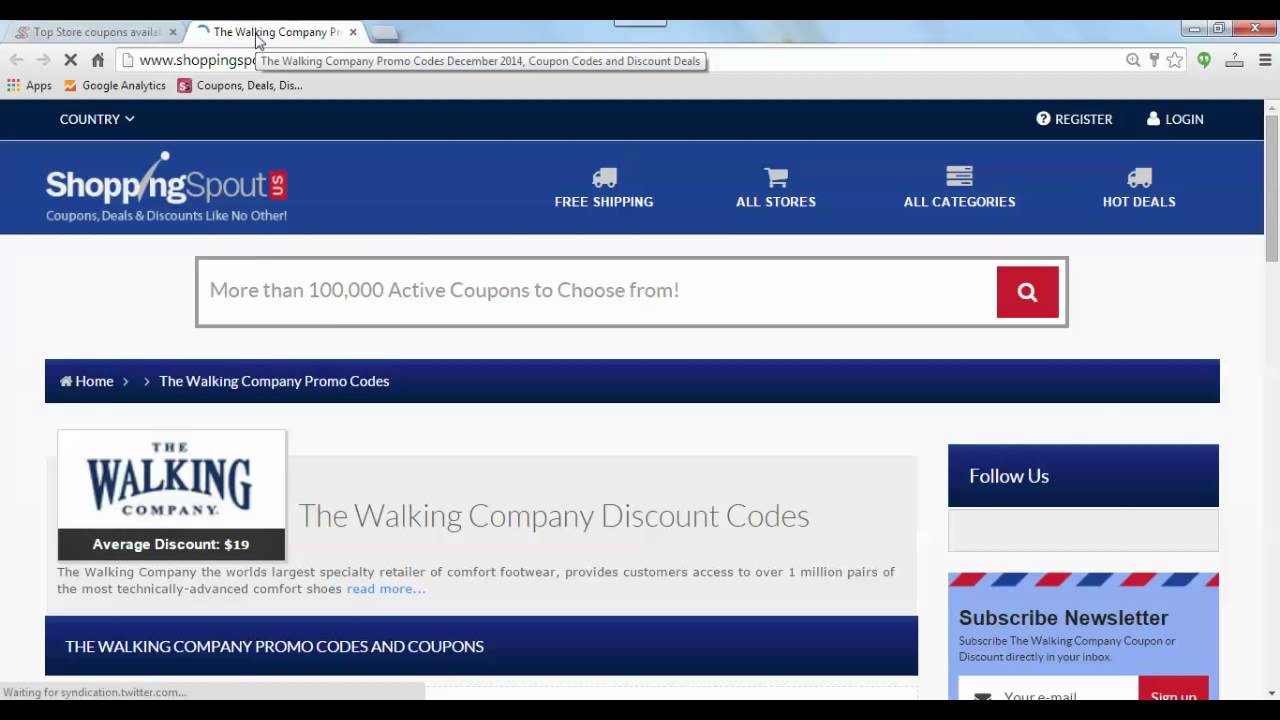Image resolution: width=1280 pixels, height=720 pixels.
Task: Open the Coupons, Deals bookmark
Action: tap(240, 86)
